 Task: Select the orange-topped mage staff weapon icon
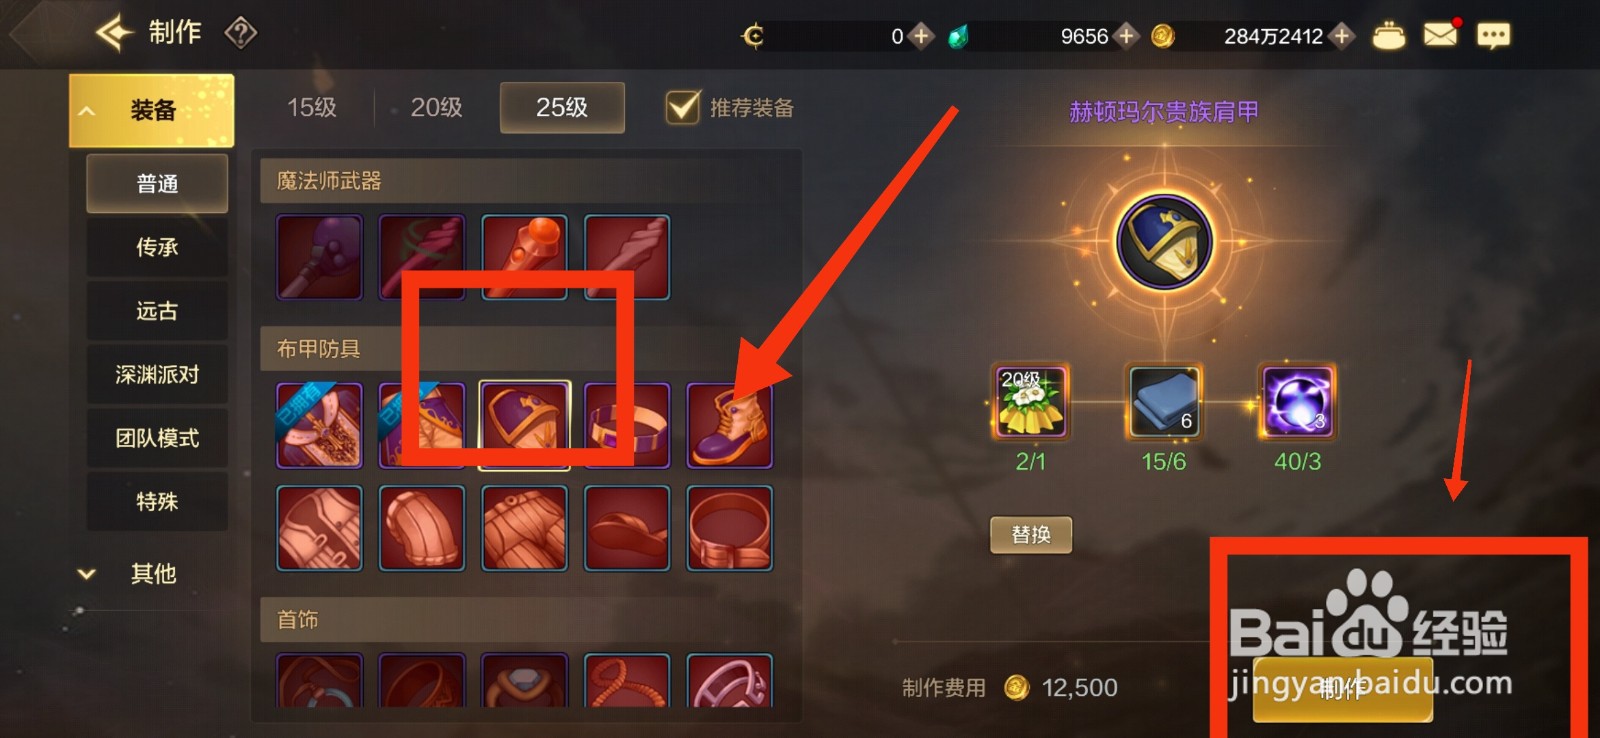point(524,257)
